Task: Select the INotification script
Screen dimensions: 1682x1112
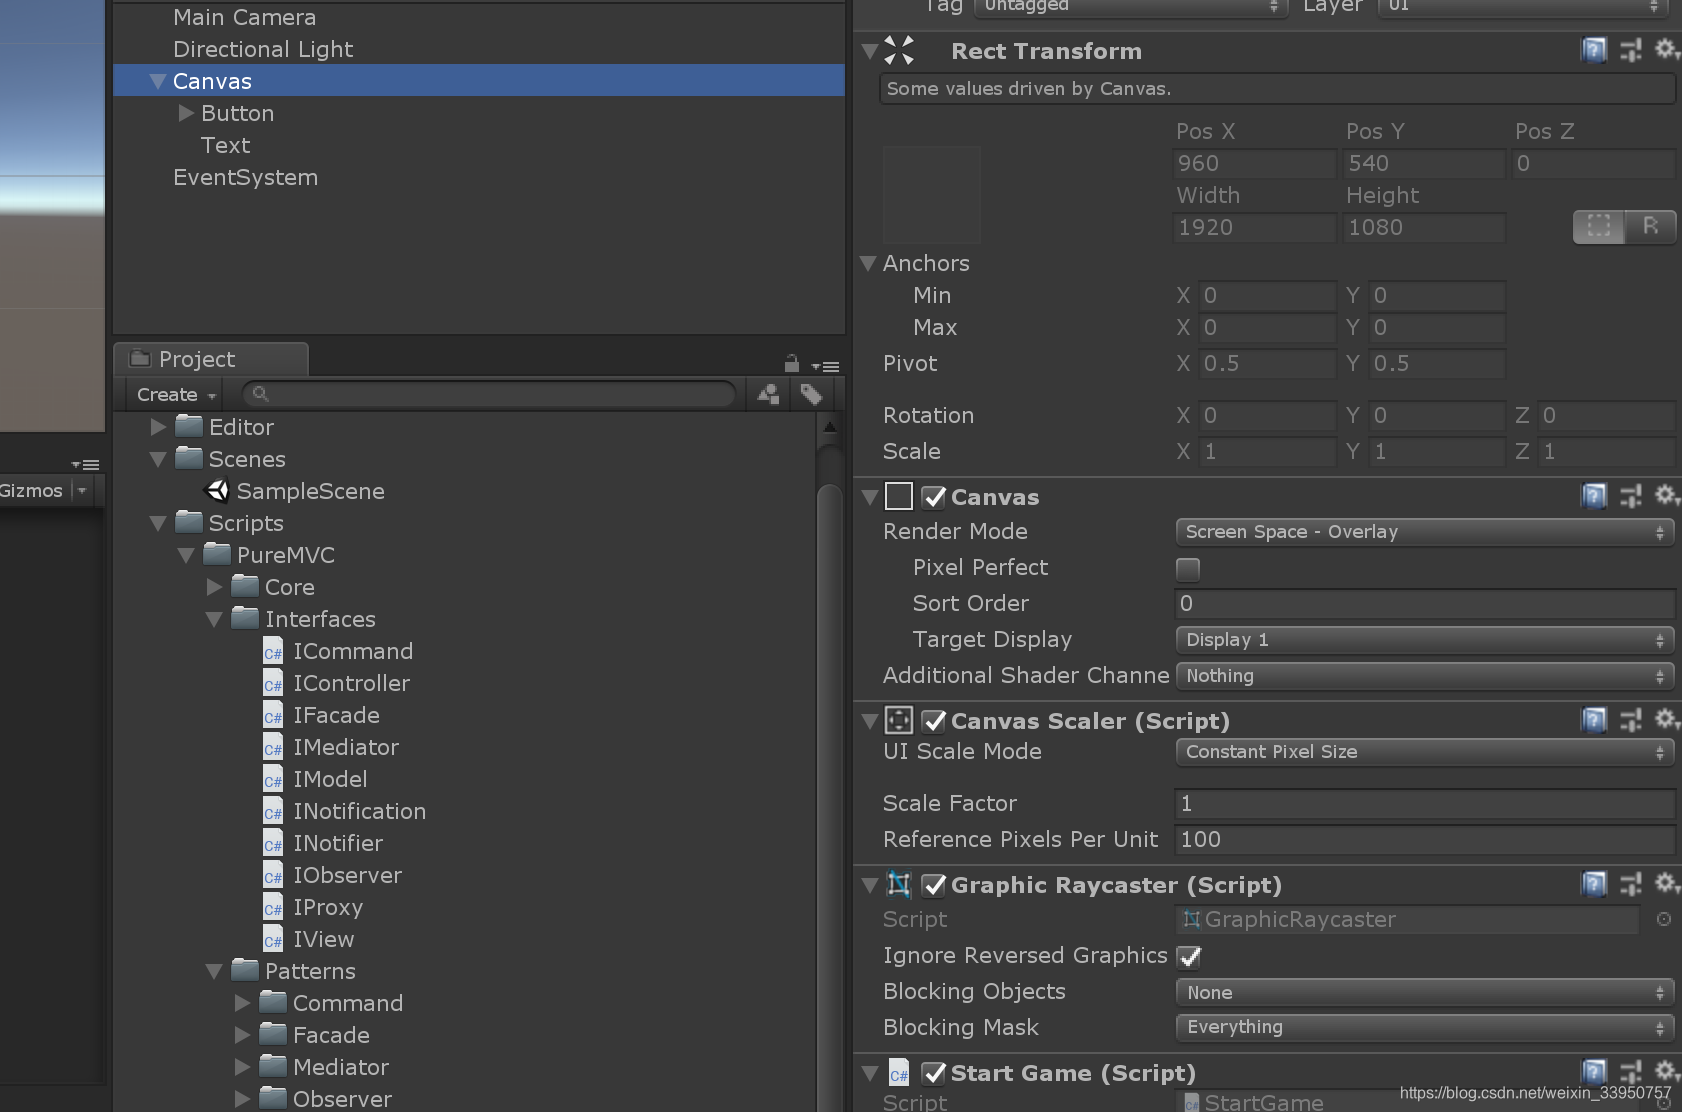Action: coord(344,811)
